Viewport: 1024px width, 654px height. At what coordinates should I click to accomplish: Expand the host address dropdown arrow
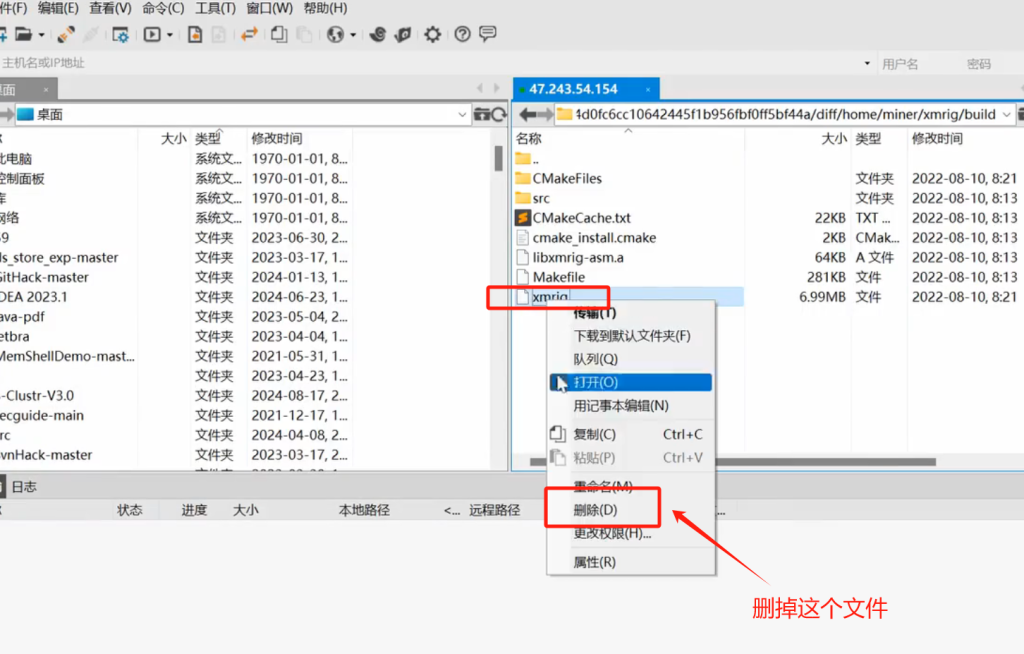point(867,63)
